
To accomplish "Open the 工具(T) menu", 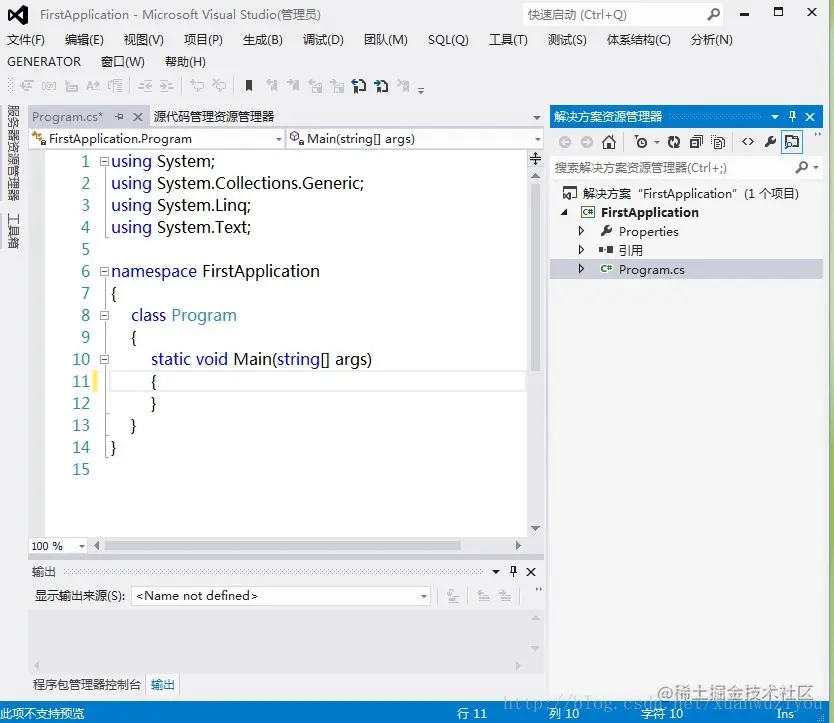I will click(x=508, y=40).
